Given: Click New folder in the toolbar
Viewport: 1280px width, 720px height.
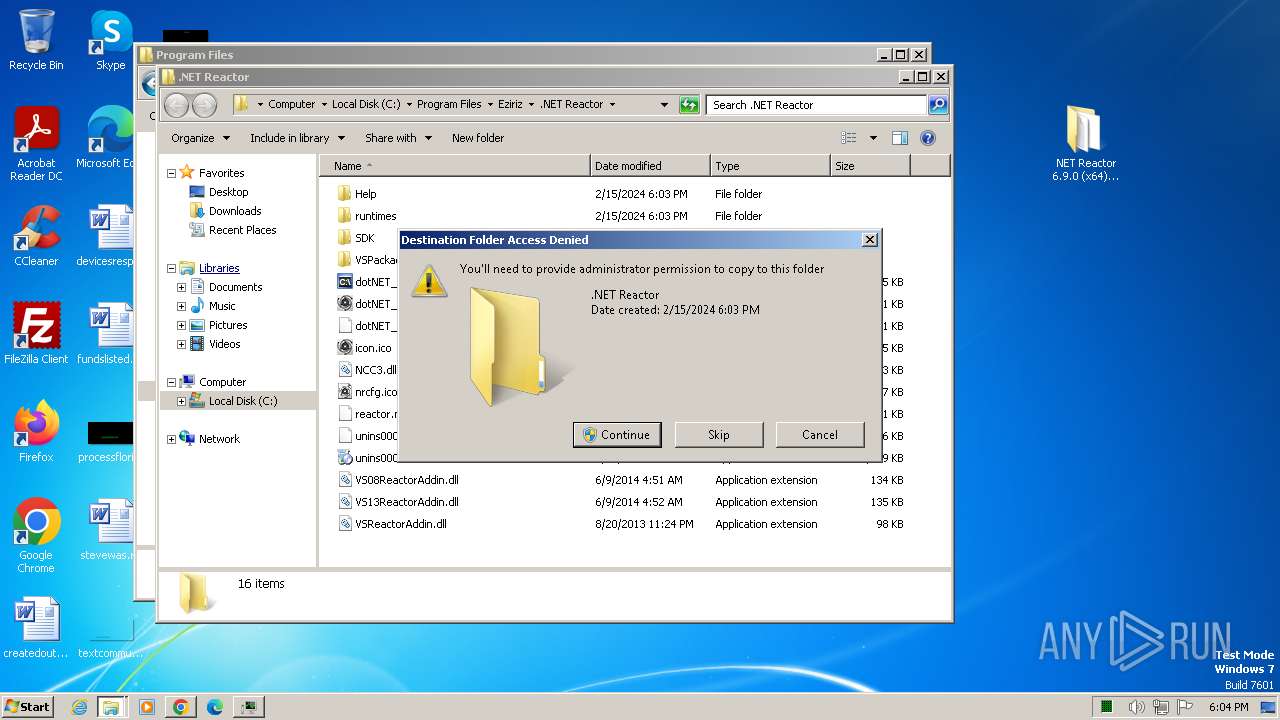Looking at the screenshot, I should pos(478,138).
